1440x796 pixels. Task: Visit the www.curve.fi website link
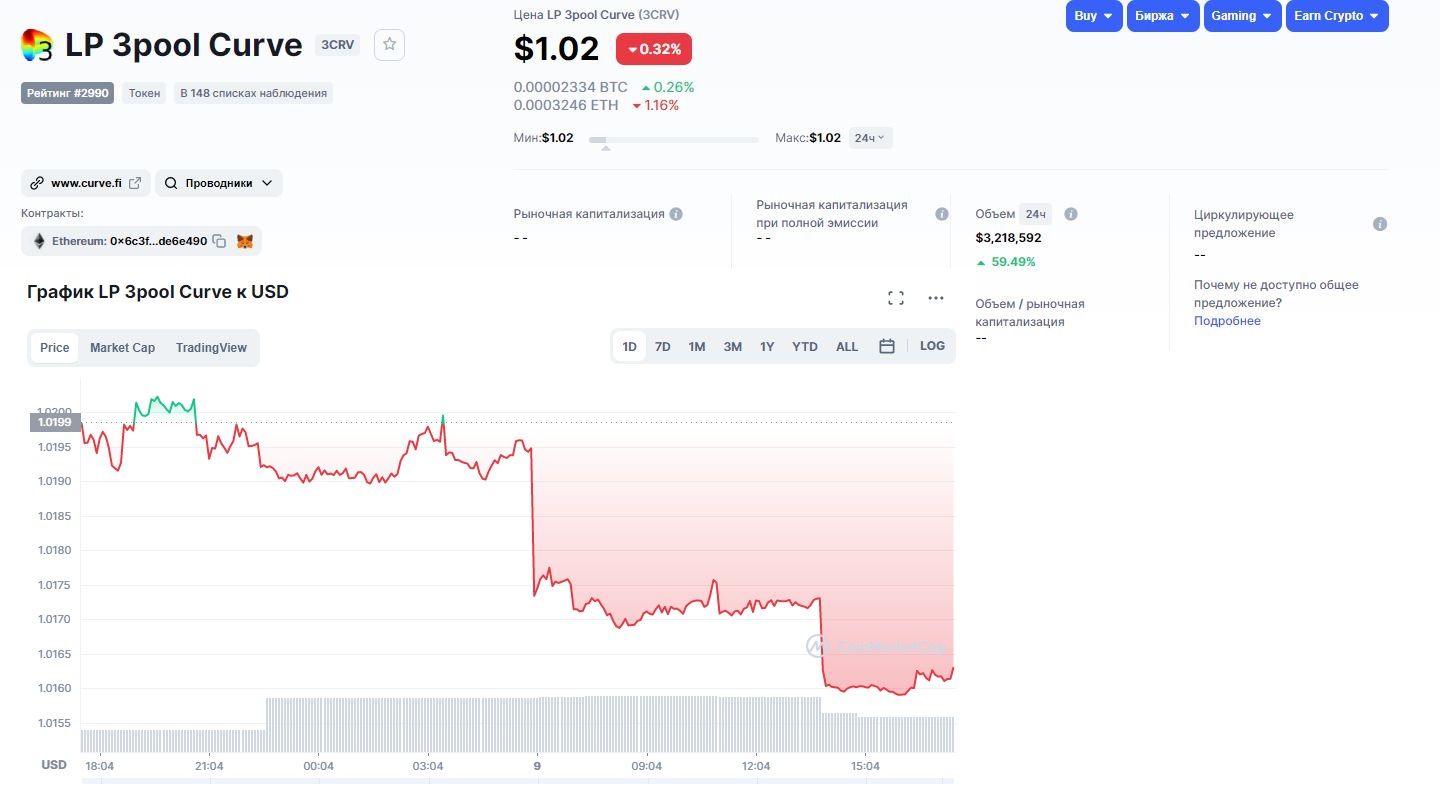click(x=86, y=183)
